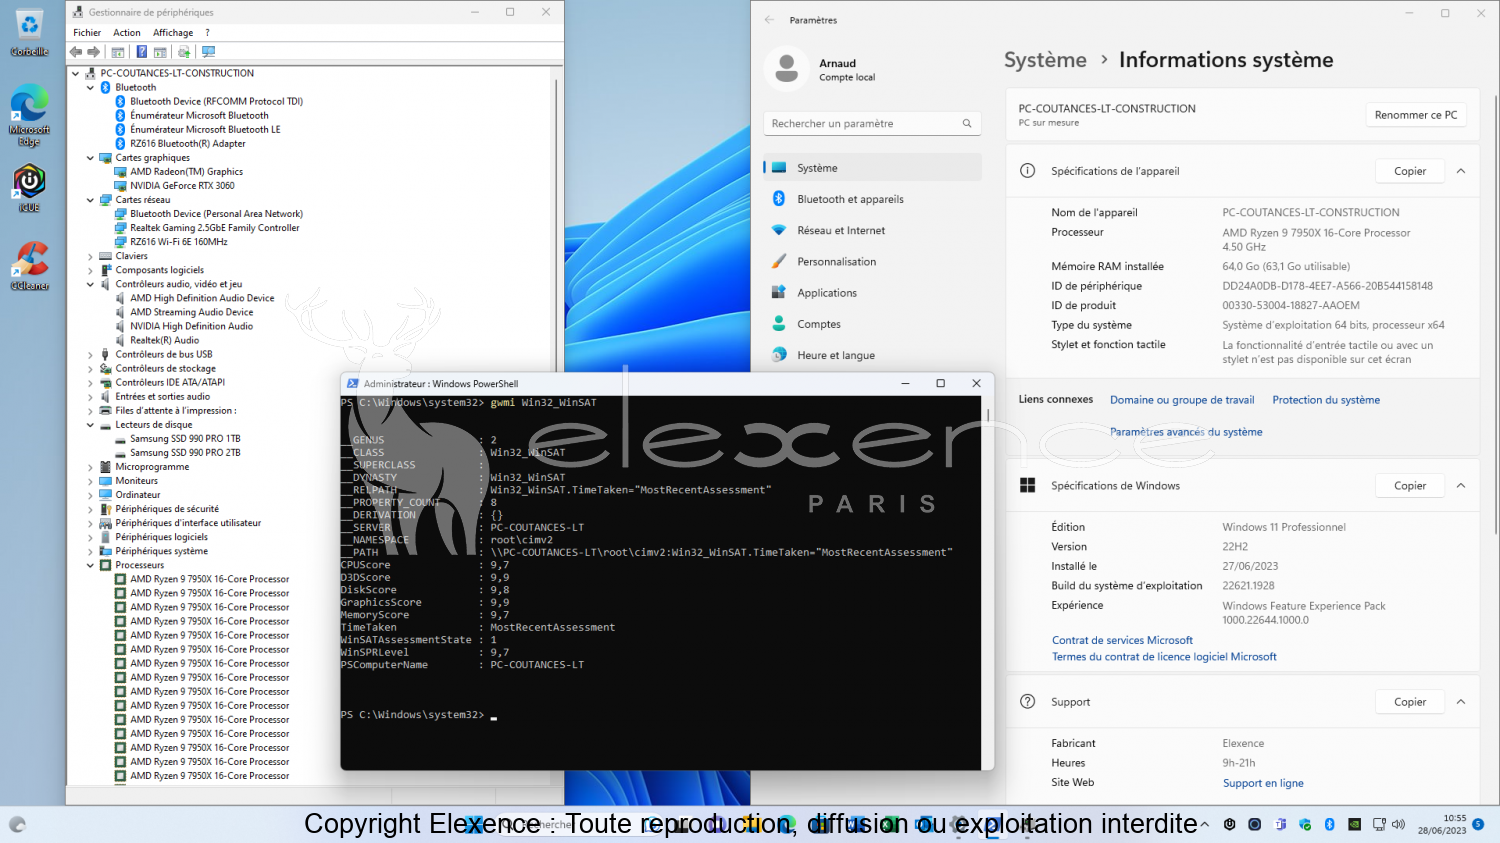Image resolution: width=1500 pixels, height=843 pixels.
Task: Select Bluetooth et appareils in Settings sidebar
Action: click(x=872, y=199)
